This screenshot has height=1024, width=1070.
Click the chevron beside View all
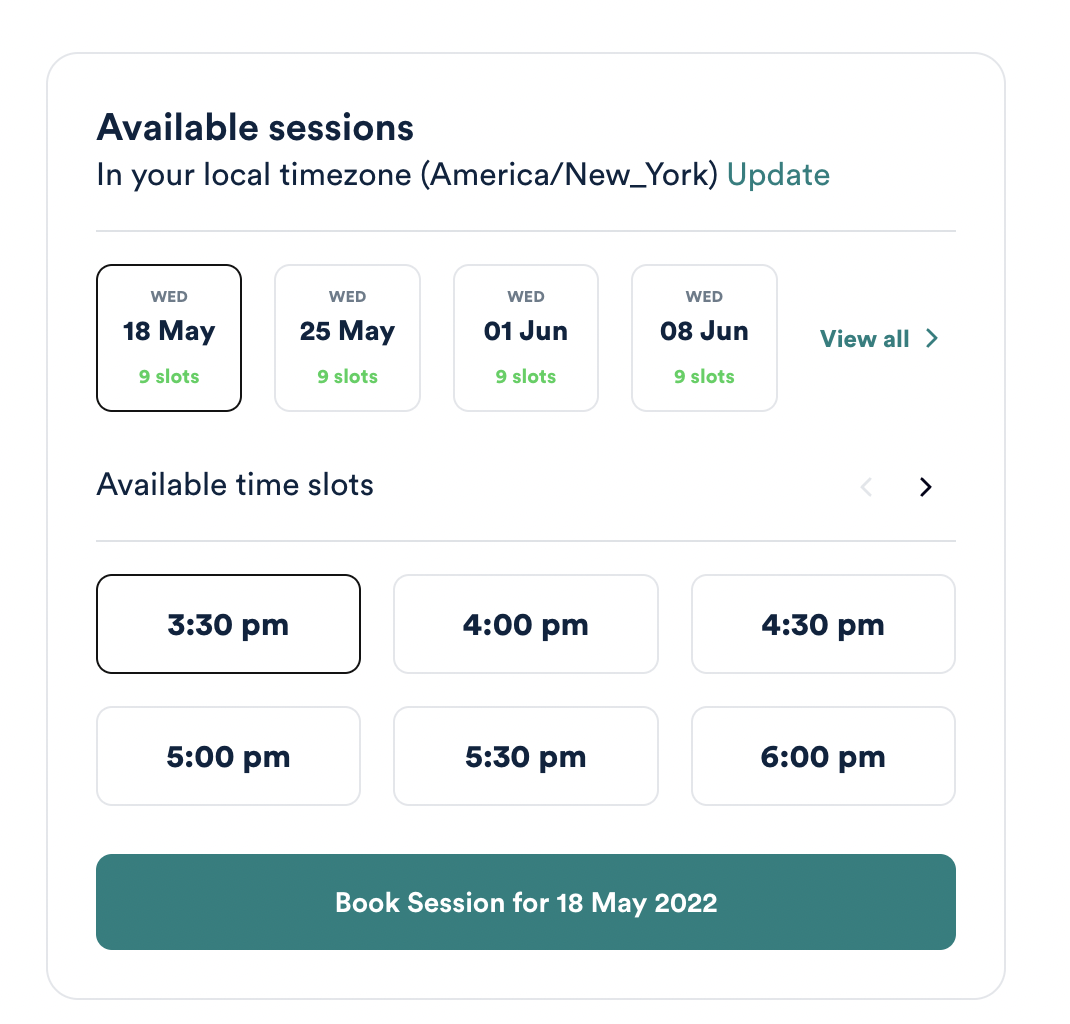tap(932, 339)
